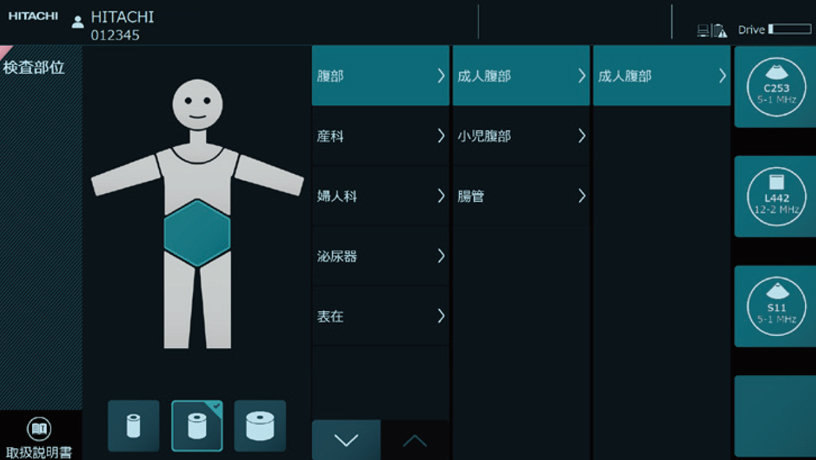
Task: Page up the exam region list
Action: click(x=415, y=440)
